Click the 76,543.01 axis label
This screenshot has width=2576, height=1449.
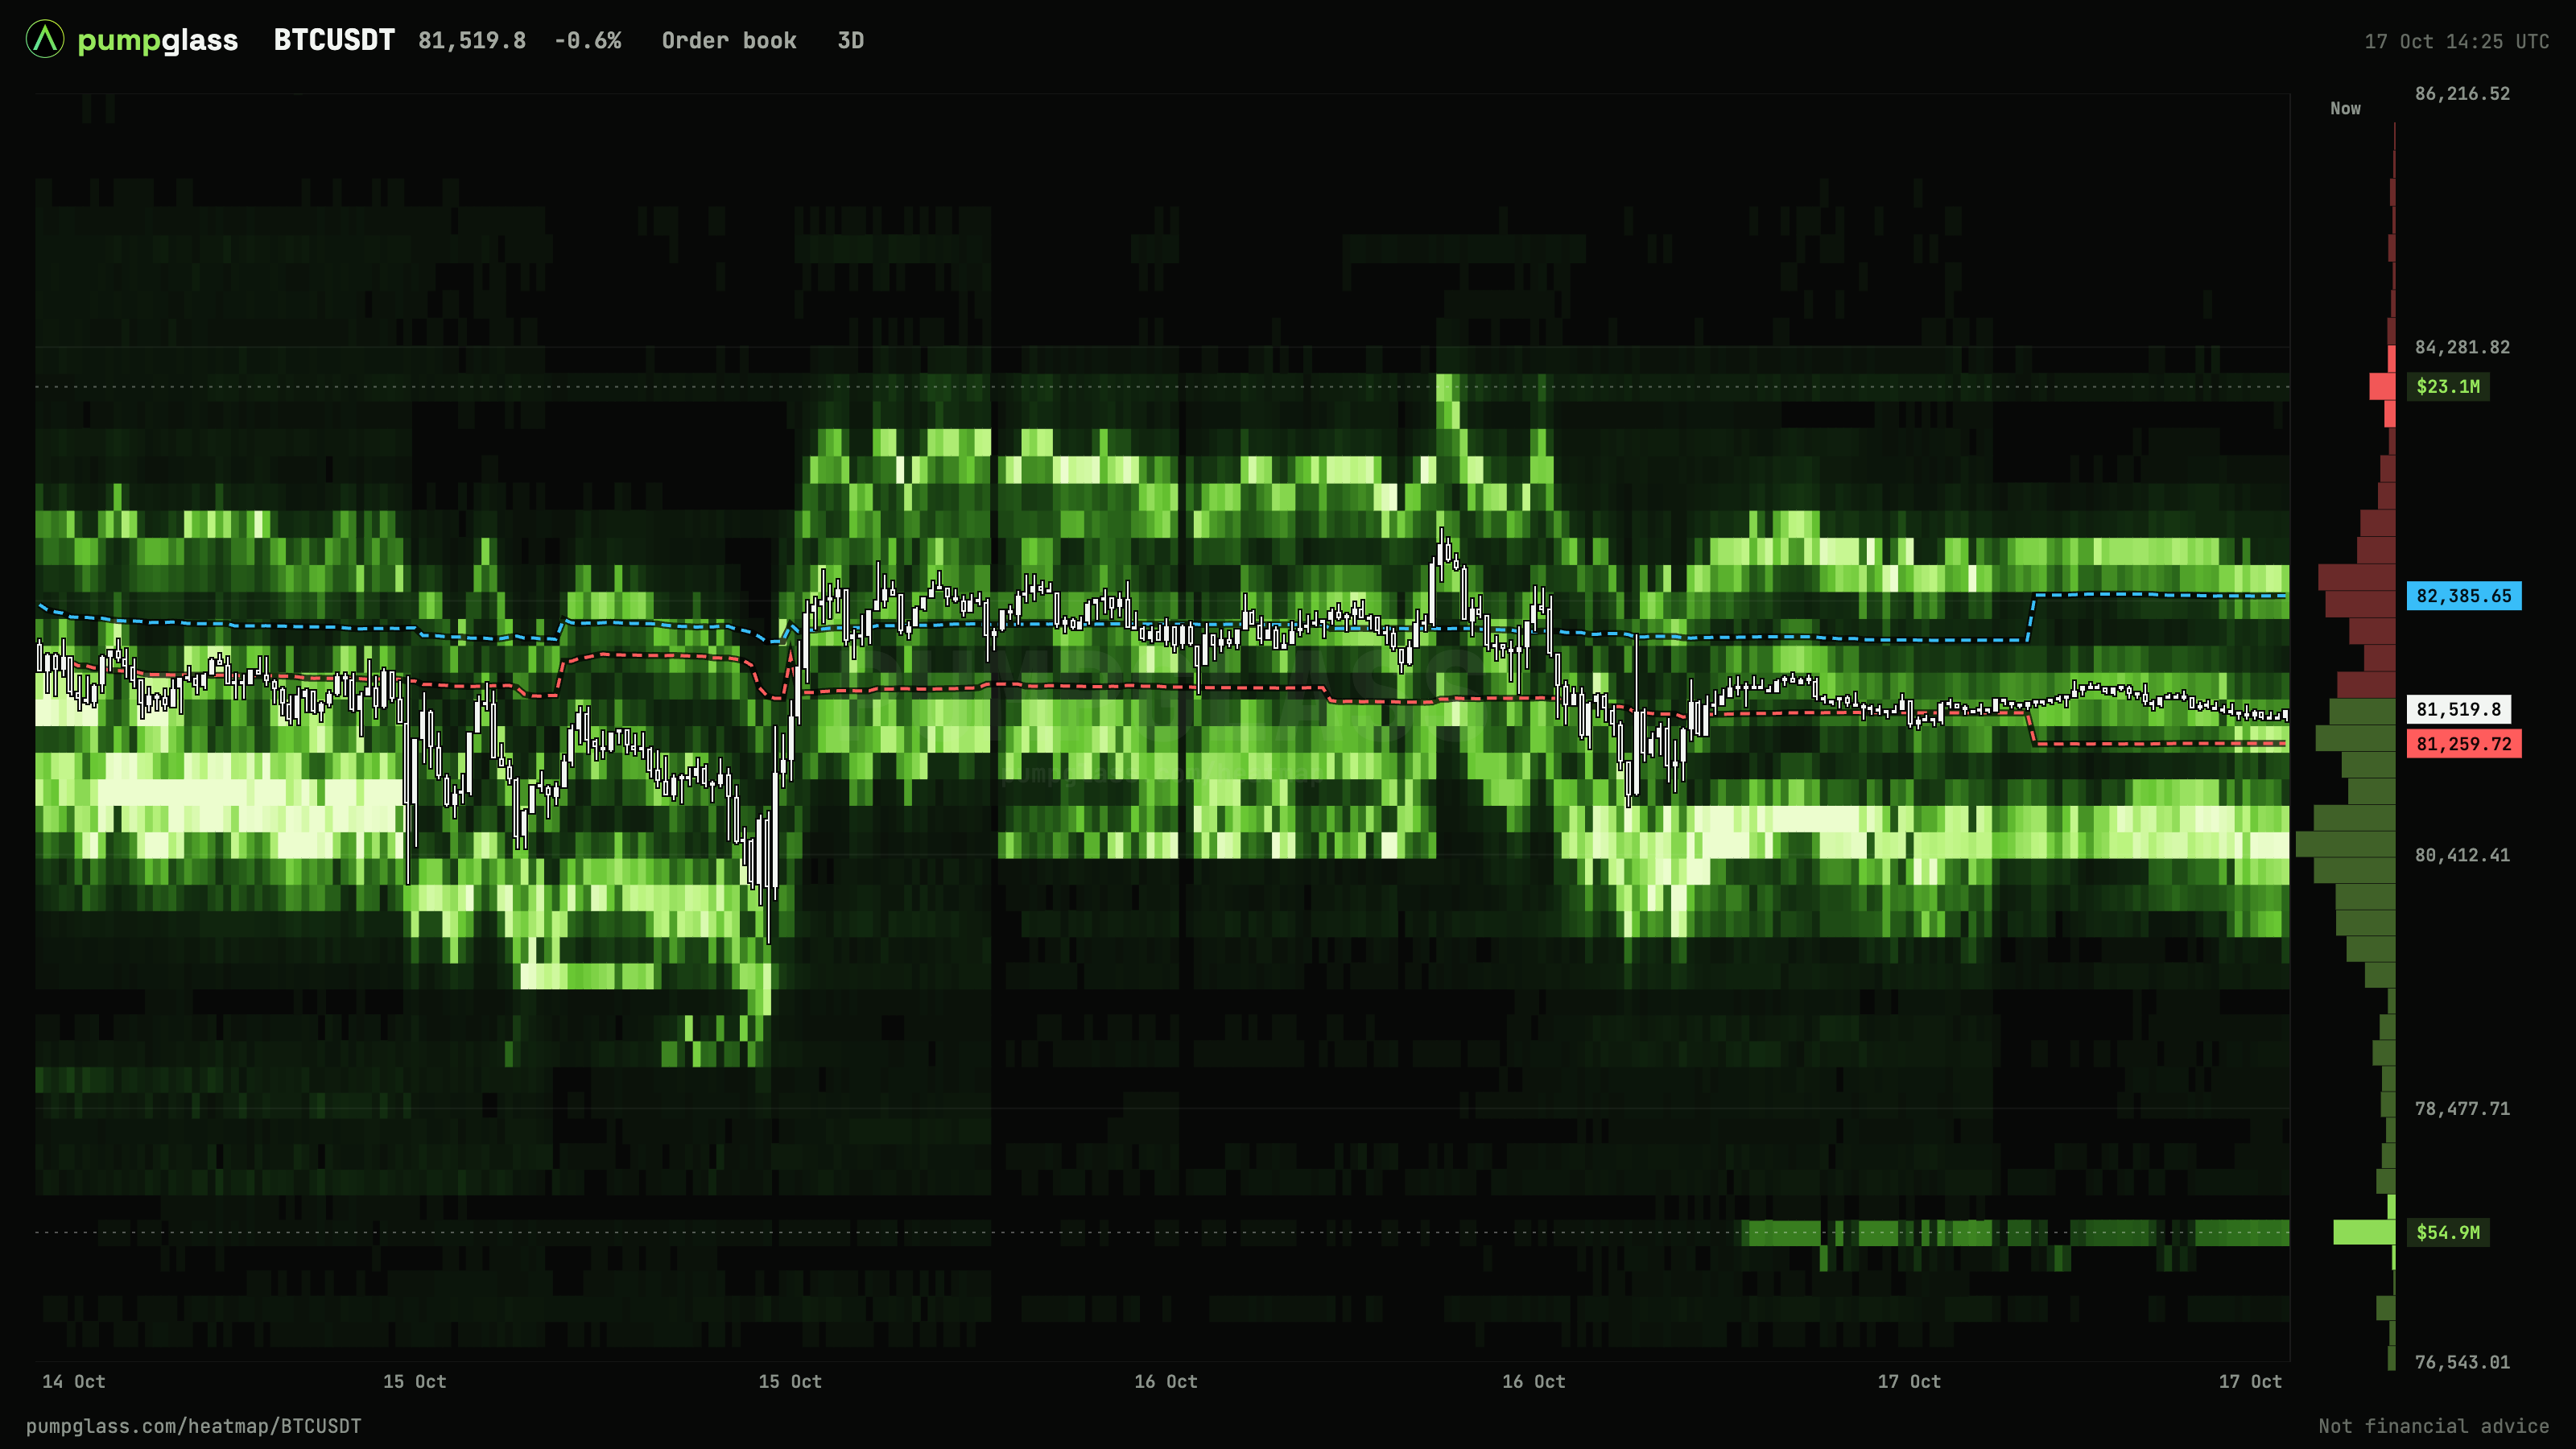[x=2462, y=1362]
